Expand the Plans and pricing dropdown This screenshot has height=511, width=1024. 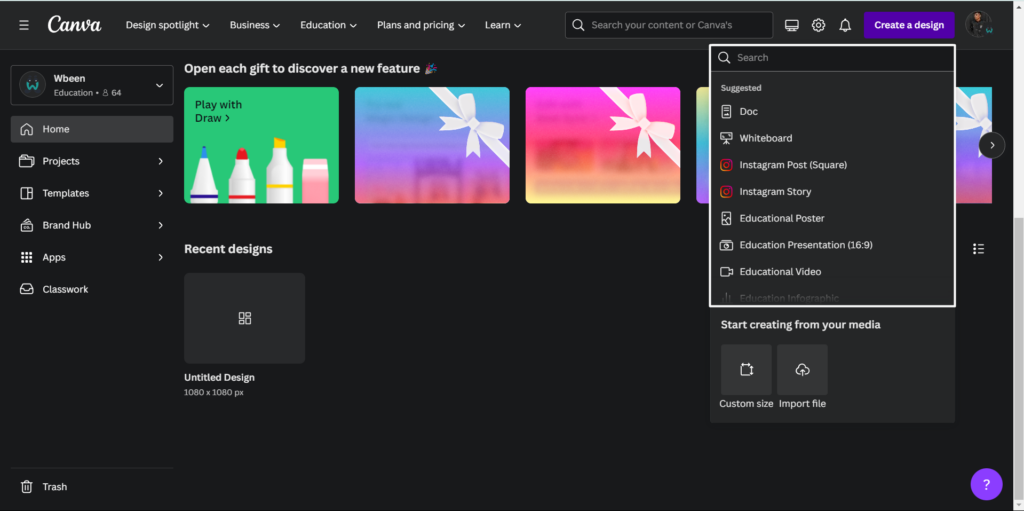[421, 25]
